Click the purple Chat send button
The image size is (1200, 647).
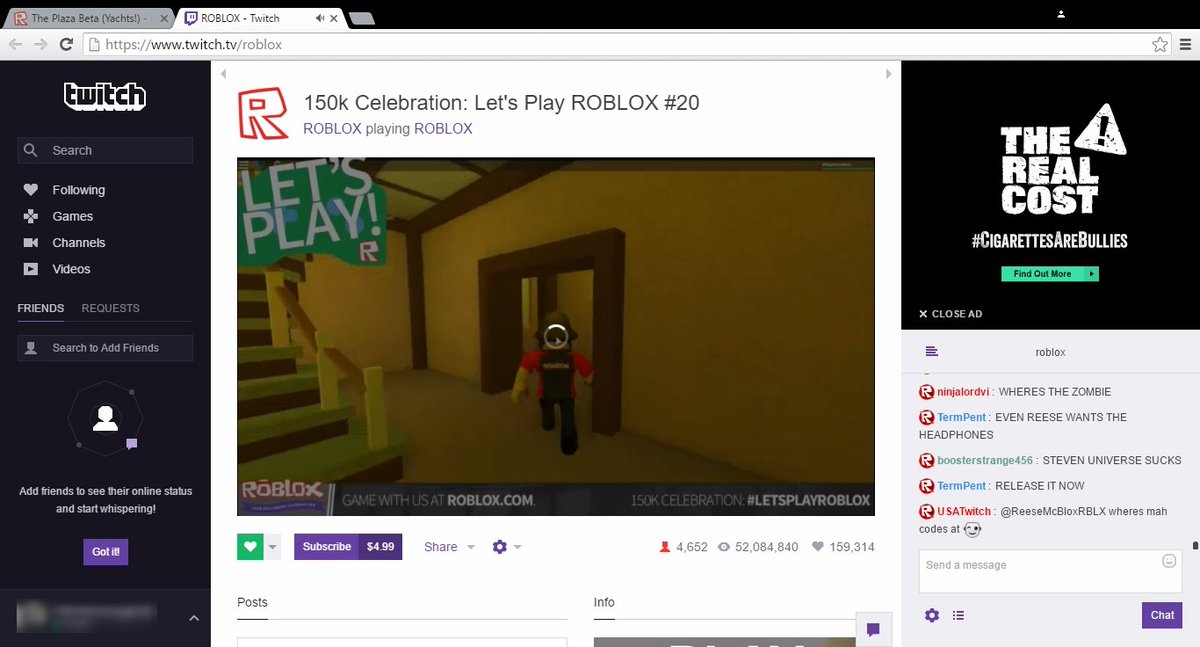tap(1162, 615)
